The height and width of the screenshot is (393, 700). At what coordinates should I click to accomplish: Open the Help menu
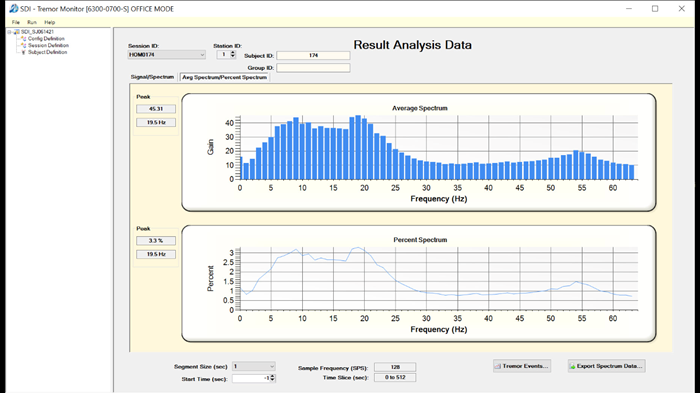point(50,22)
